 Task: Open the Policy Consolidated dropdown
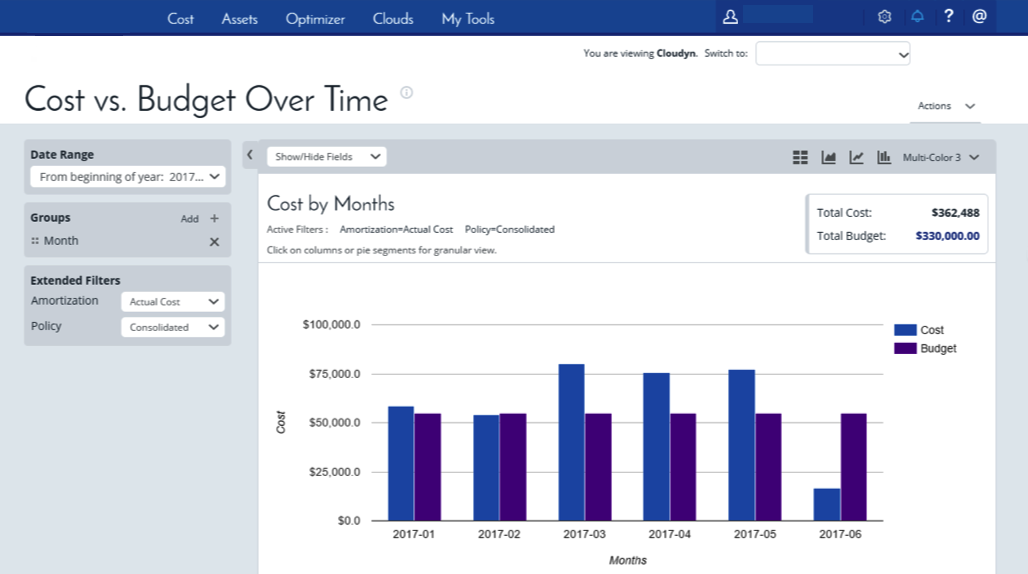(x=173, y=327)
